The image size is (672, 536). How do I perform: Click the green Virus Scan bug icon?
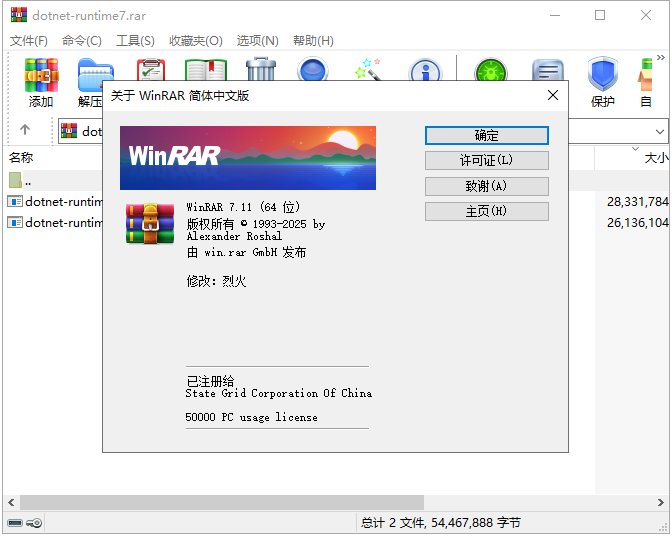491,69
